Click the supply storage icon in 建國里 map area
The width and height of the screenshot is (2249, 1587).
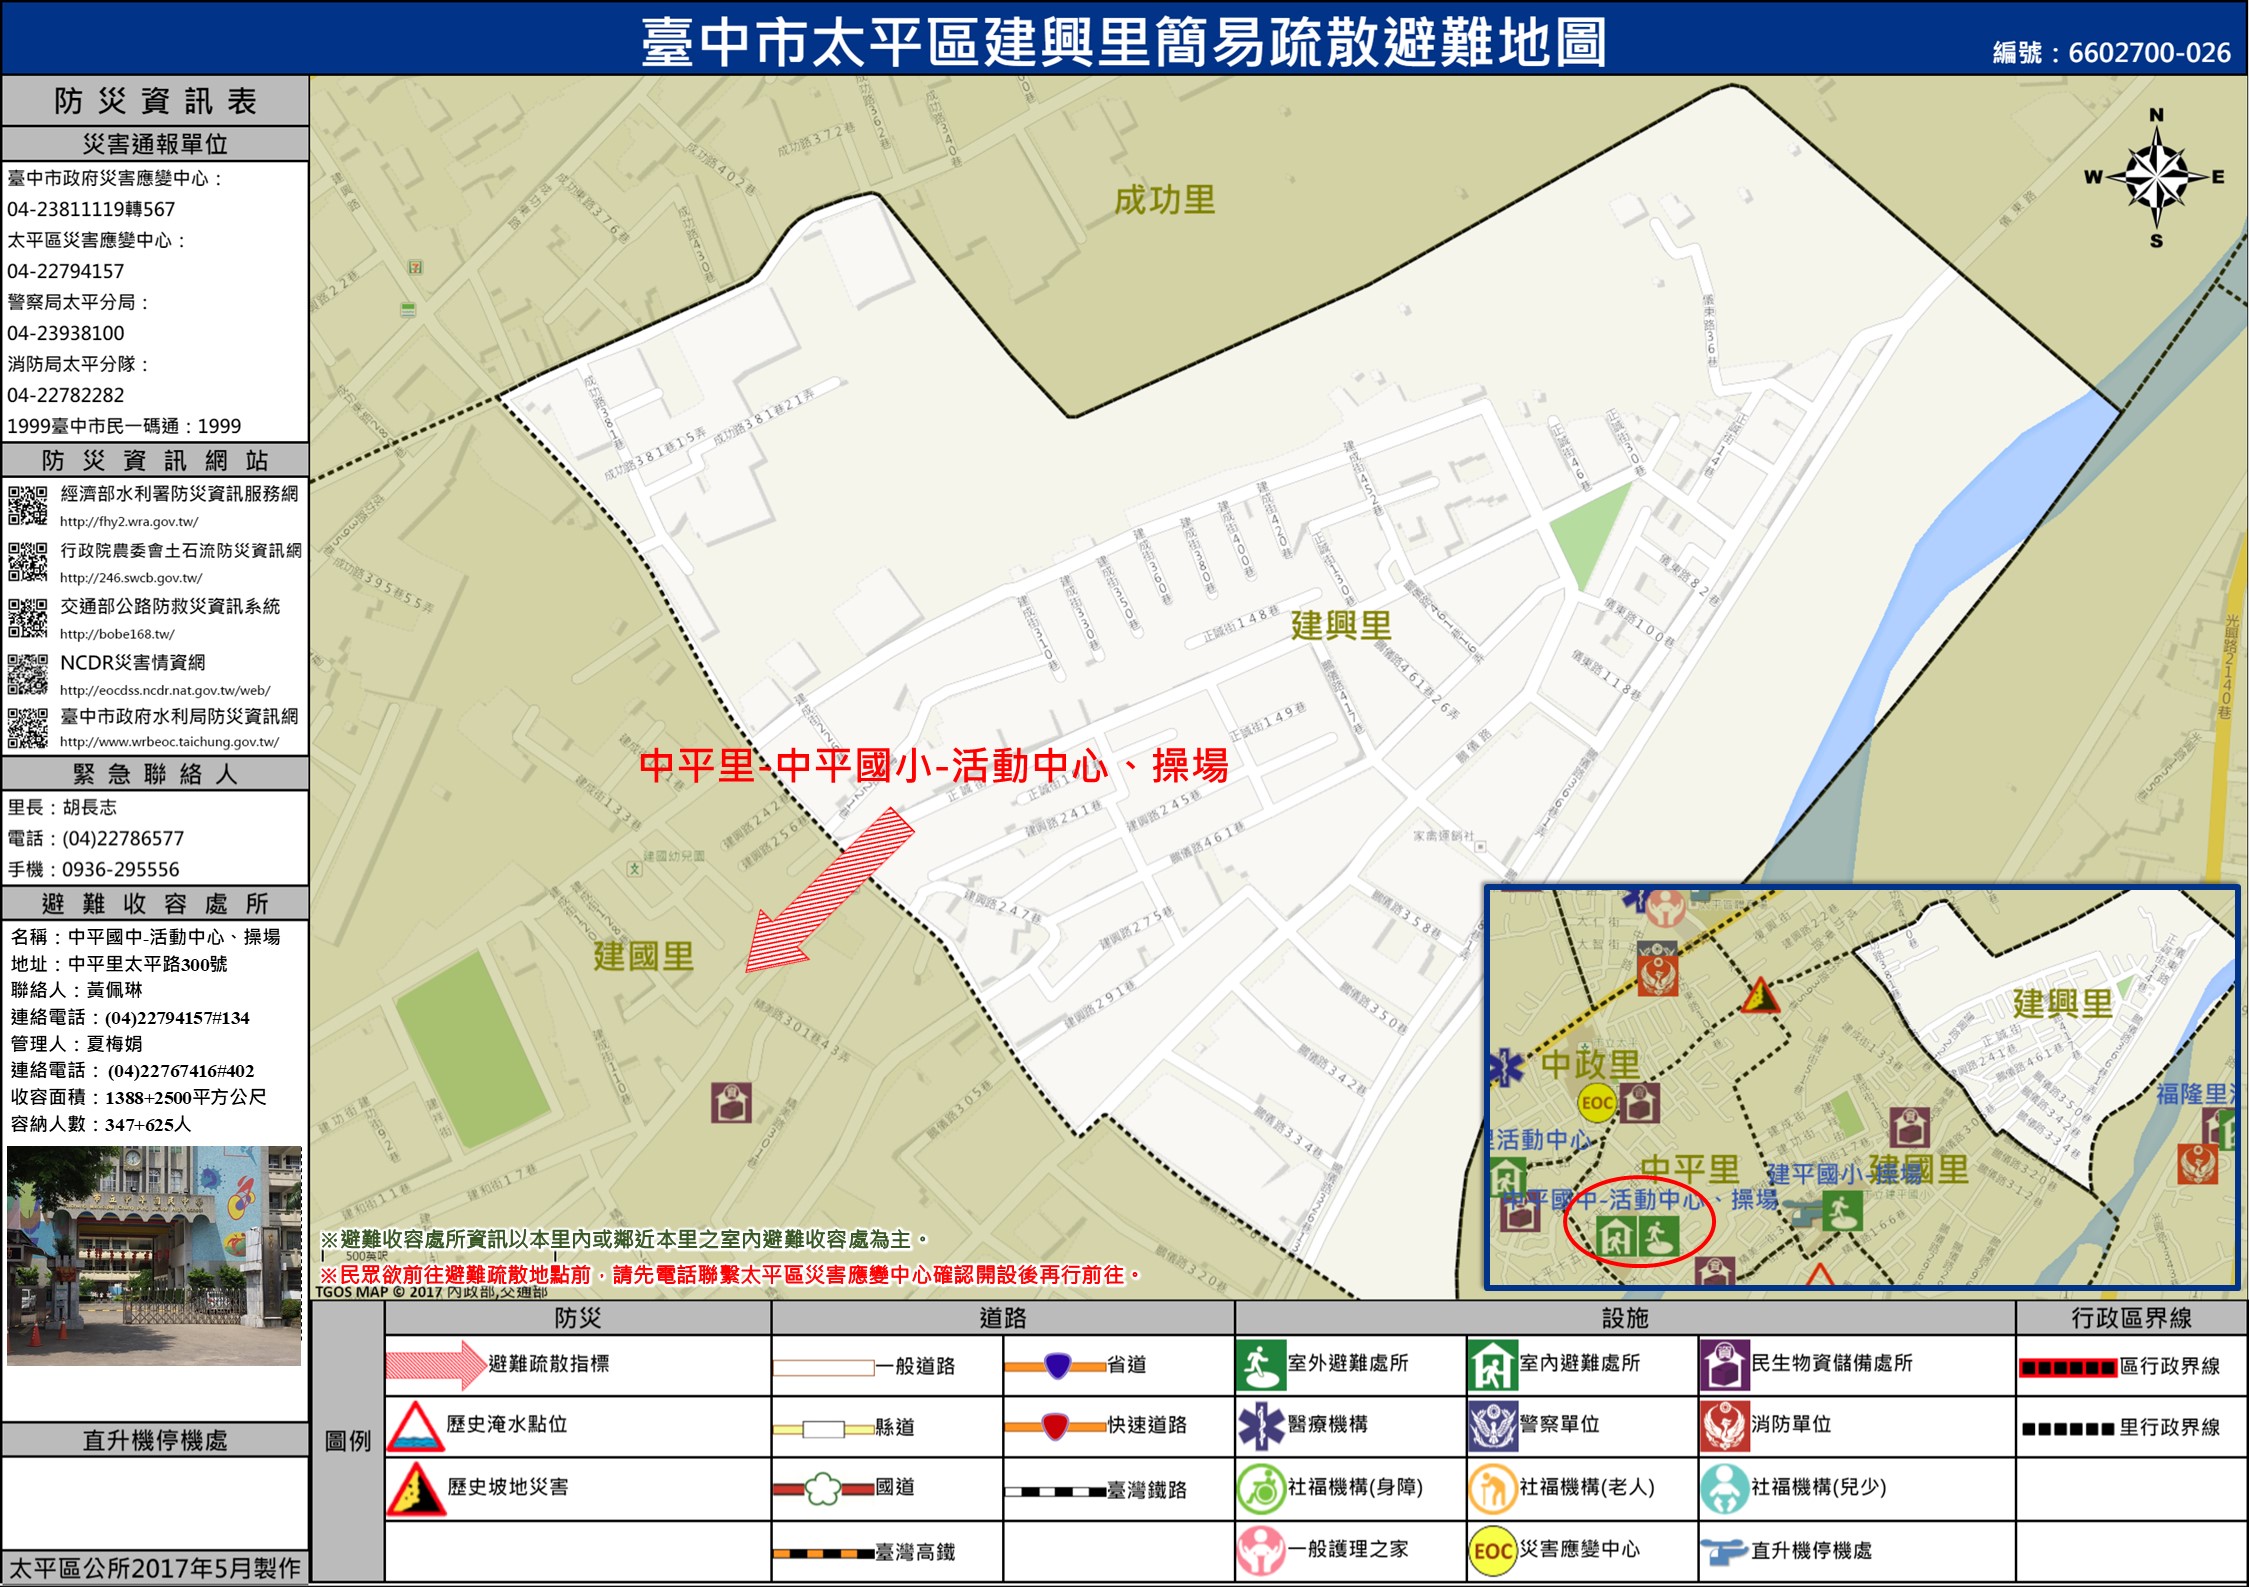tap(731, 1102)
